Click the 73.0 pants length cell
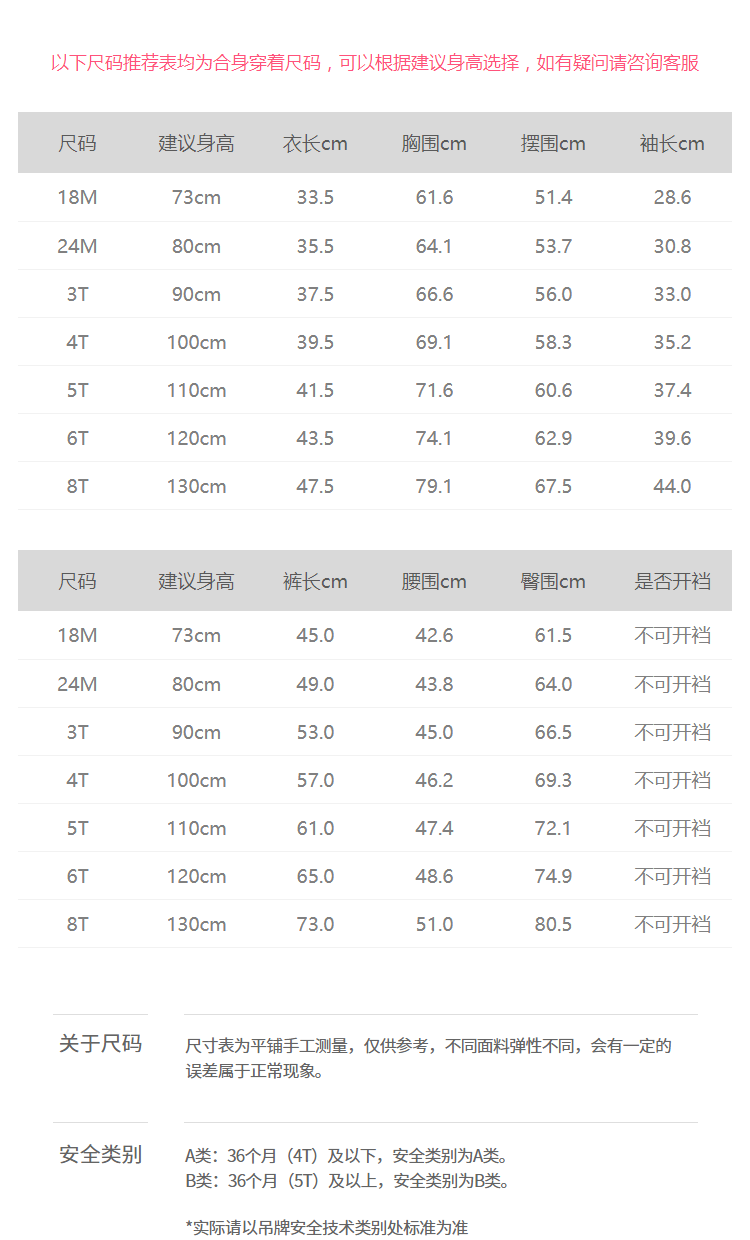The image size is (750, 1240). point(315,924)
